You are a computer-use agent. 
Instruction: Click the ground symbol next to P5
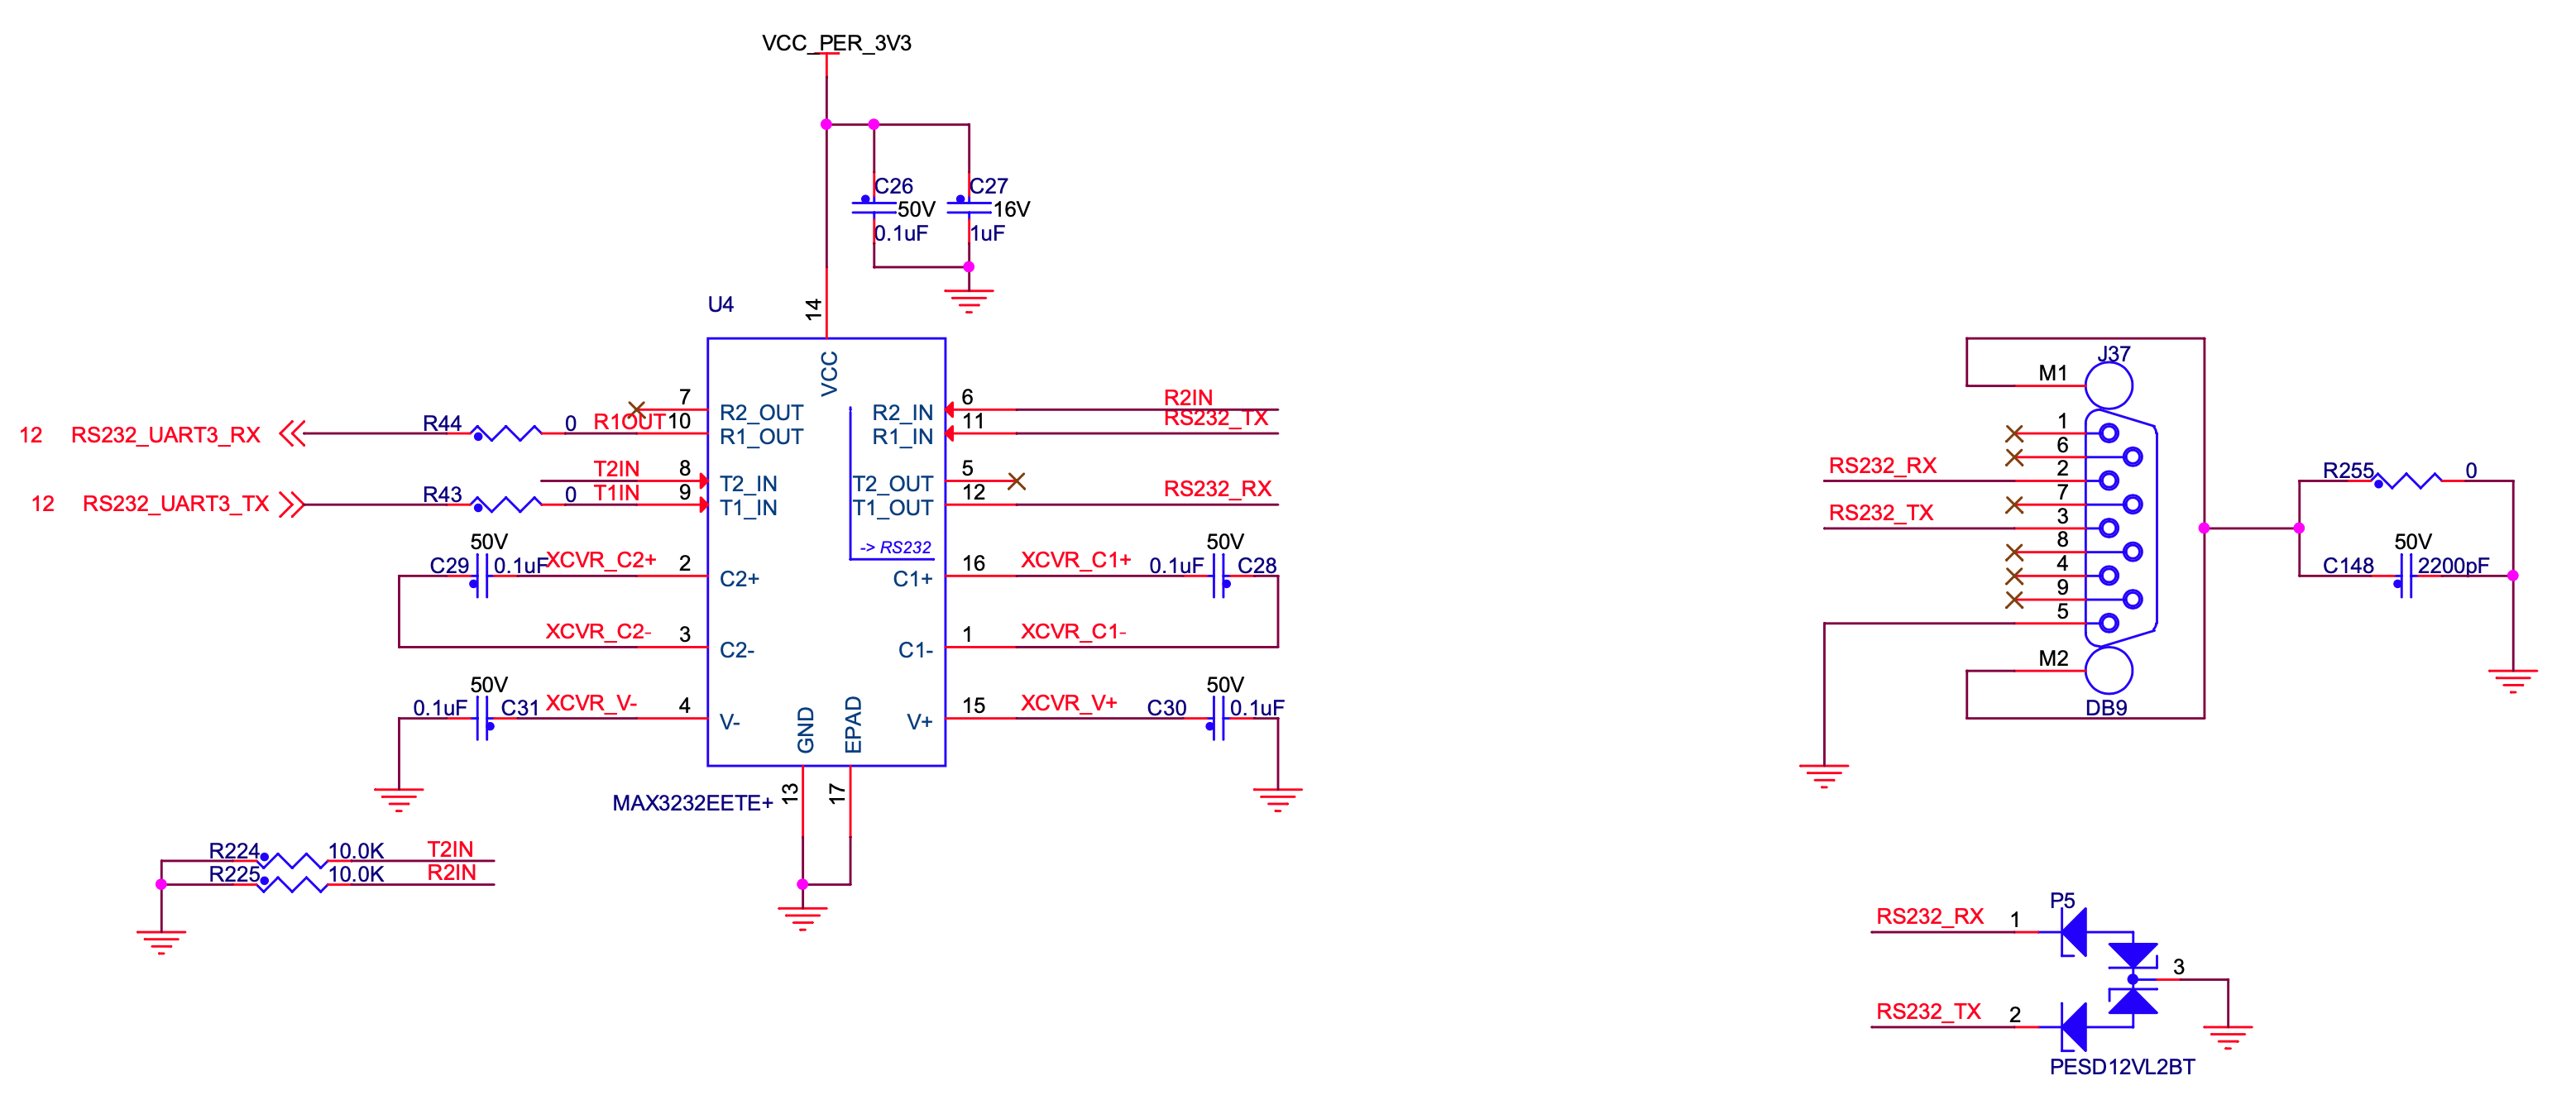pos(2227,1037)
